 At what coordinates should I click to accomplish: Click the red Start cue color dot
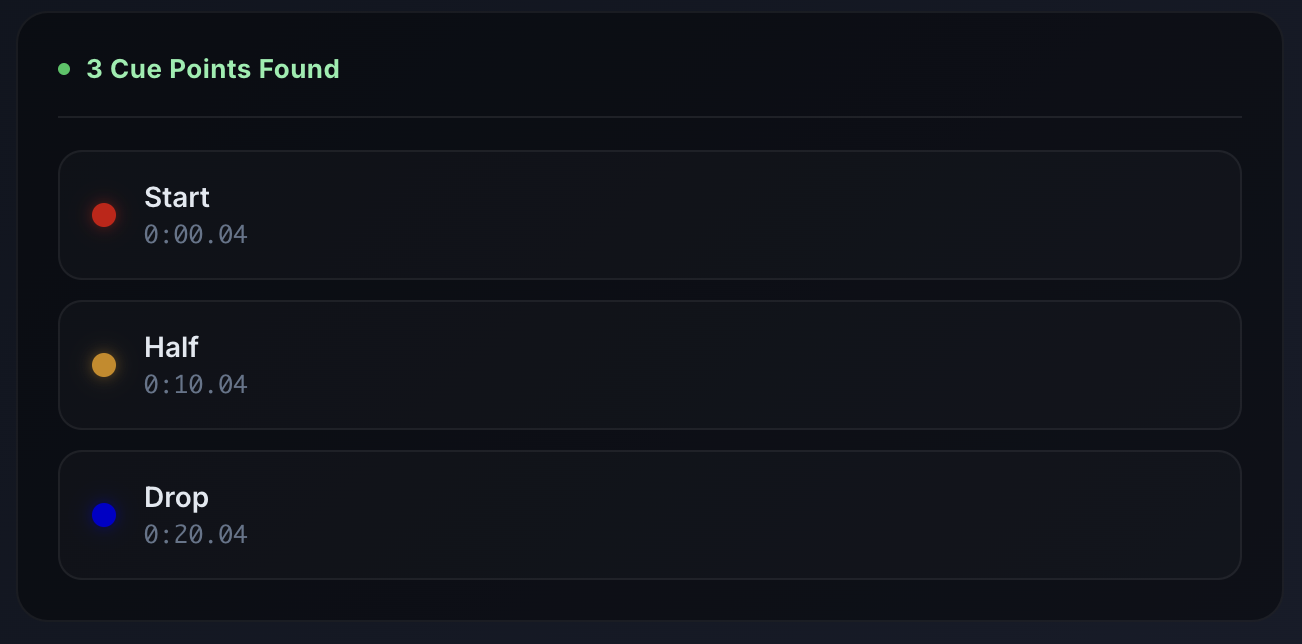pos(104,215)
